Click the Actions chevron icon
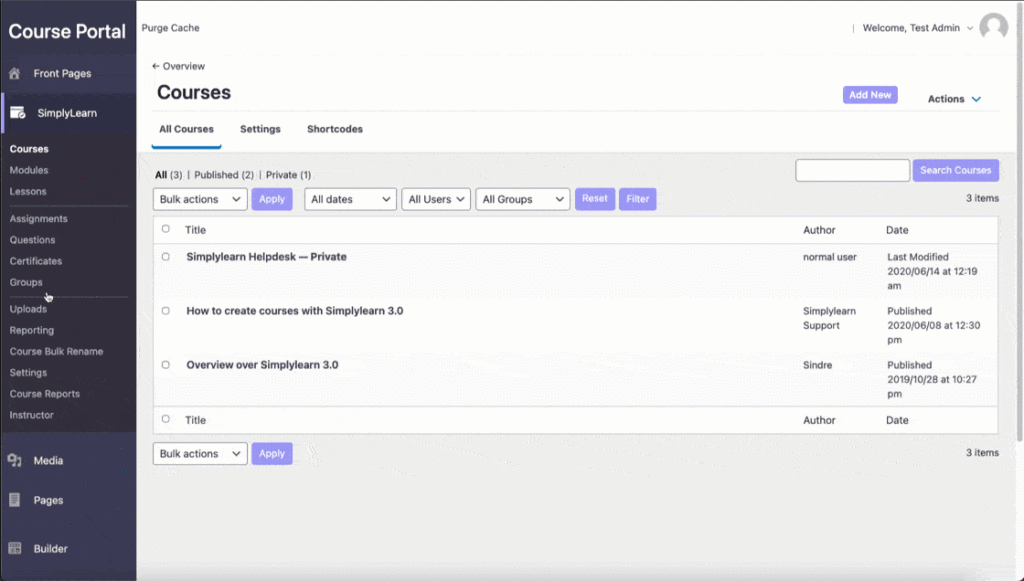Viewport: 1024px width, 581px height. click(976, 99)
